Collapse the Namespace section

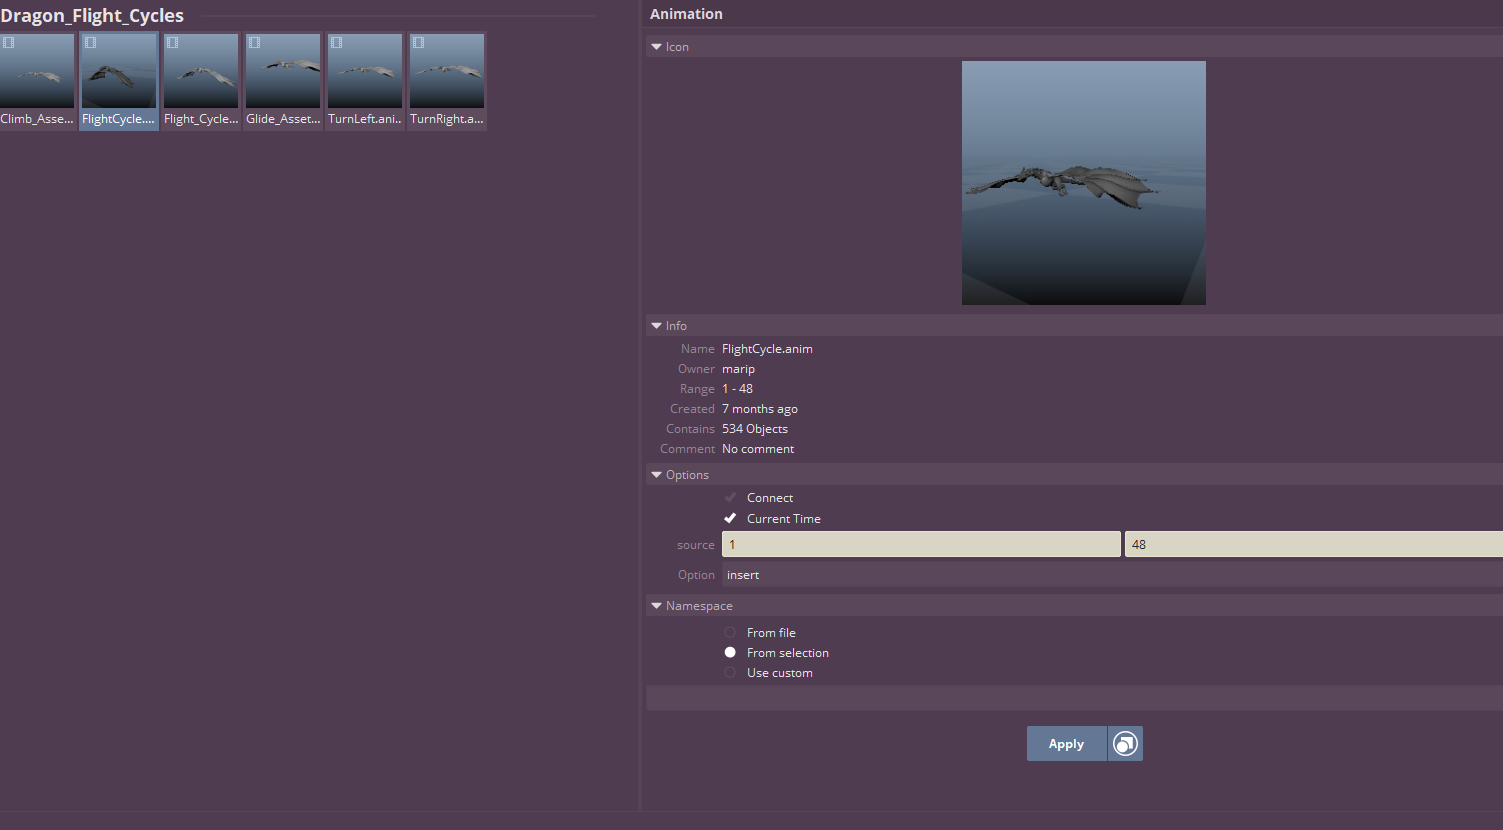click(x=656, y=606)
